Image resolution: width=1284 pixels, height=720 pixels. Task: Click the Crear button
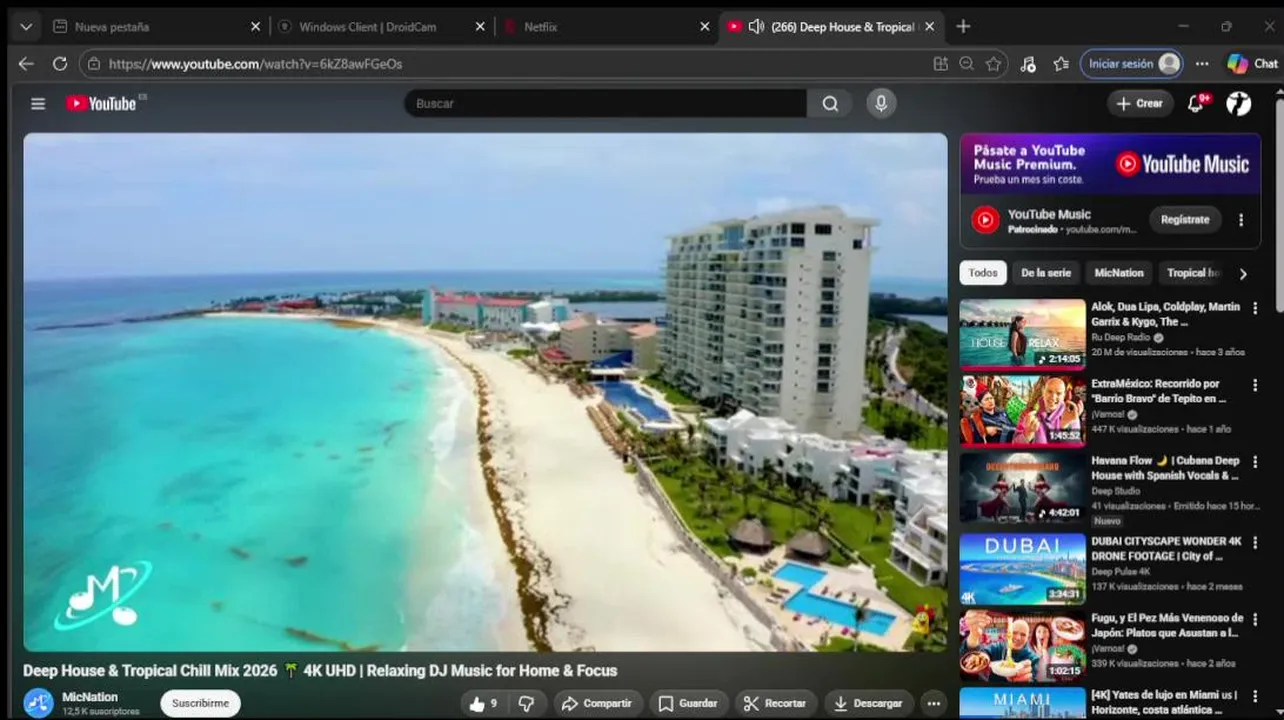(x=1140, y=103)
